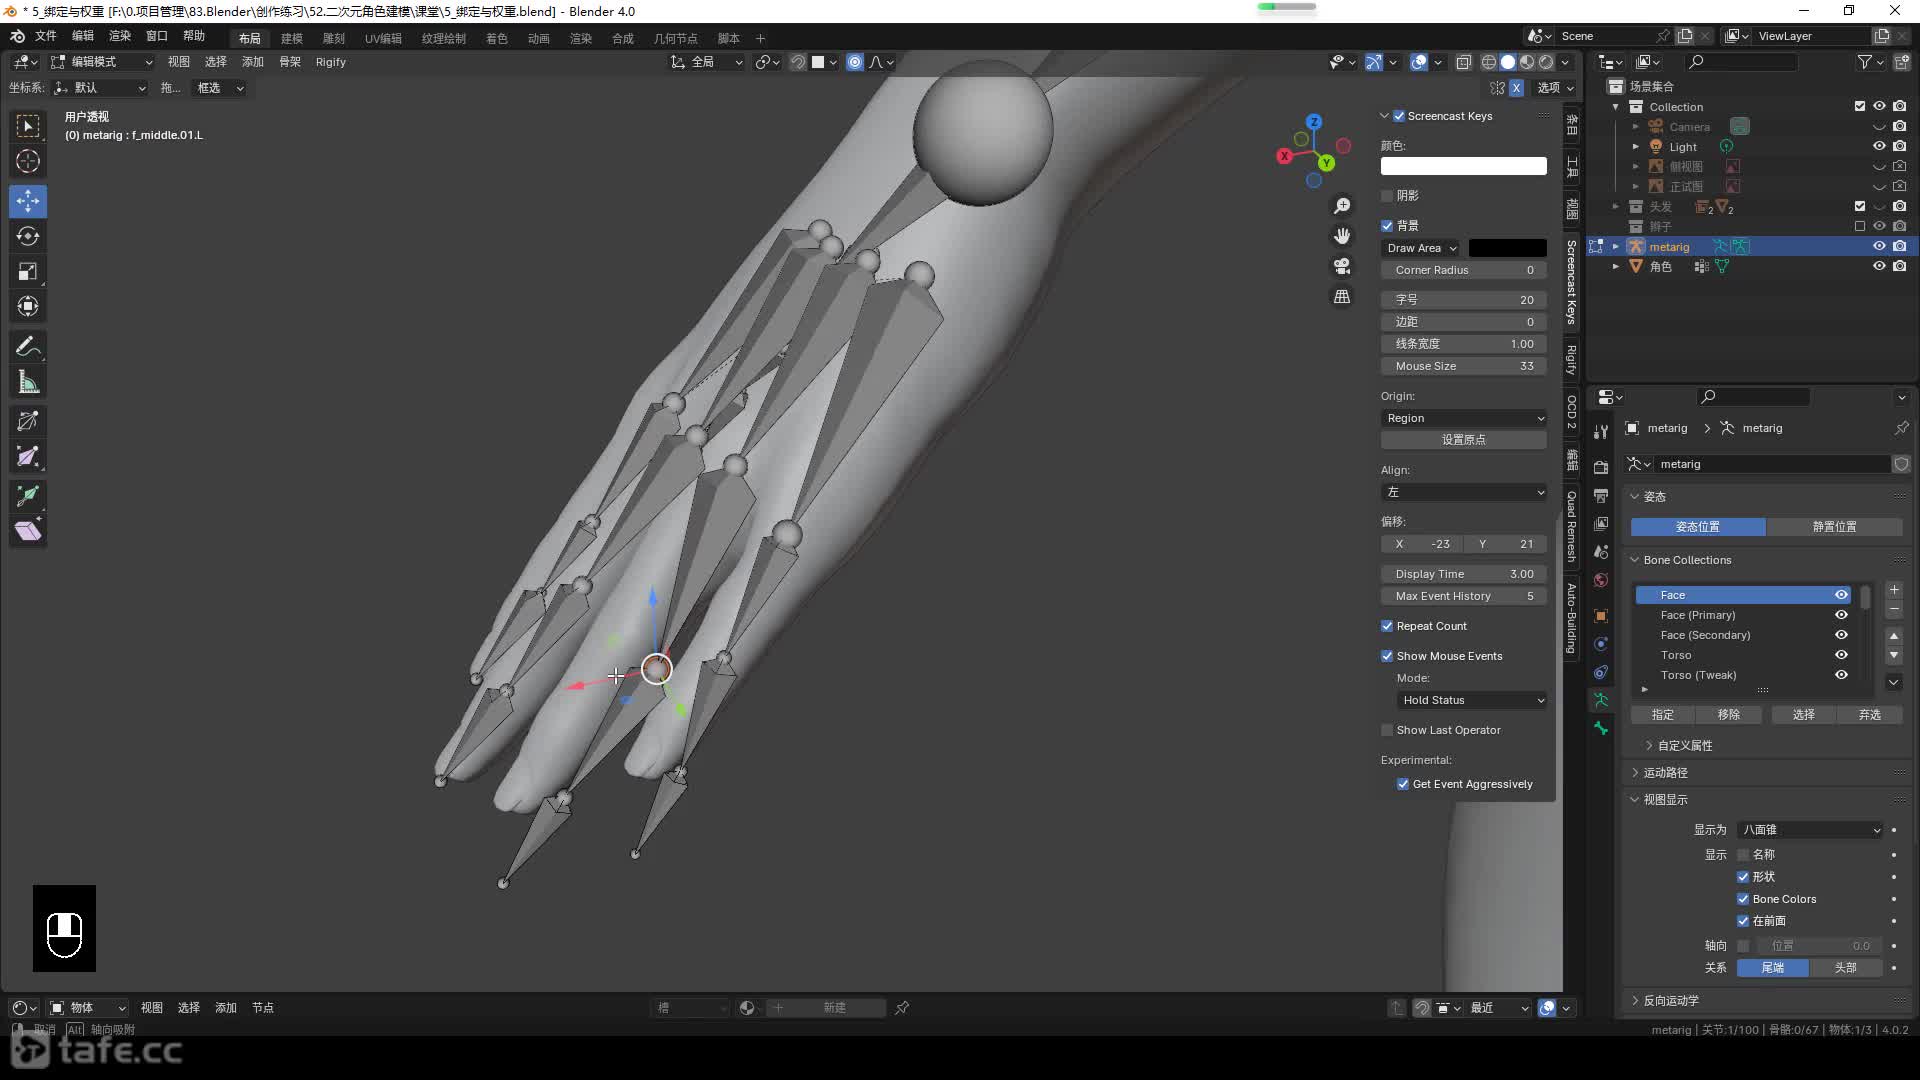Switch to solid viewport shading
1920x1080 pixels.
click(x=1508, y=62)
